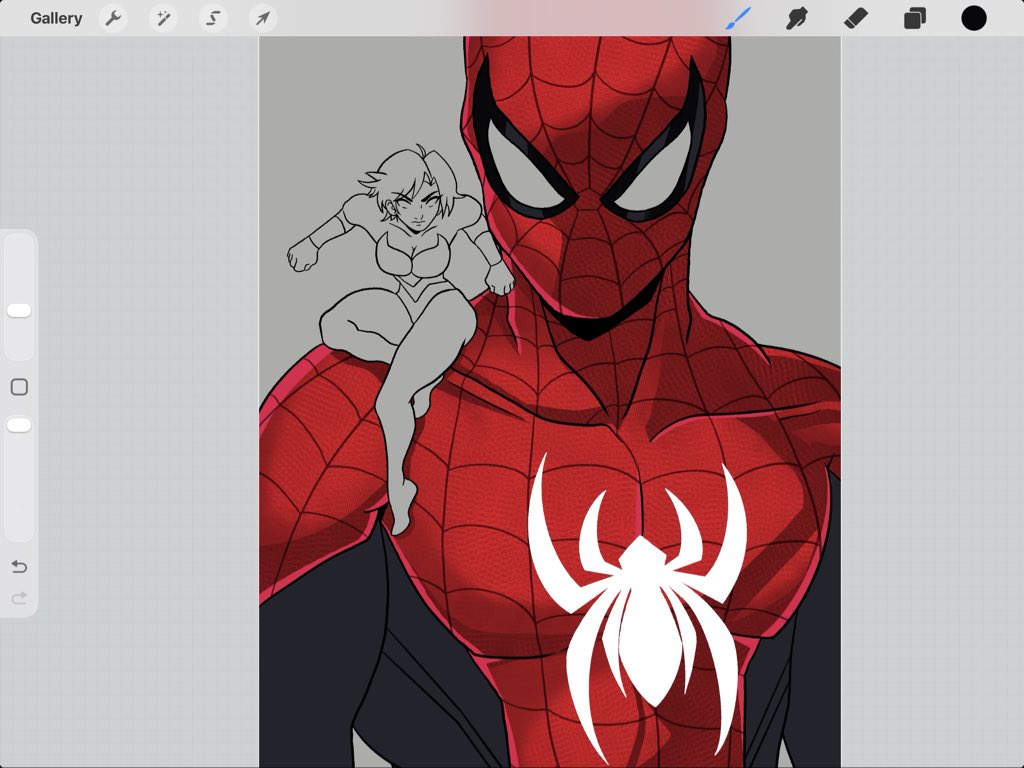
Task: Activate the Transform arrow tool
Action: click(x=263, y=18)
